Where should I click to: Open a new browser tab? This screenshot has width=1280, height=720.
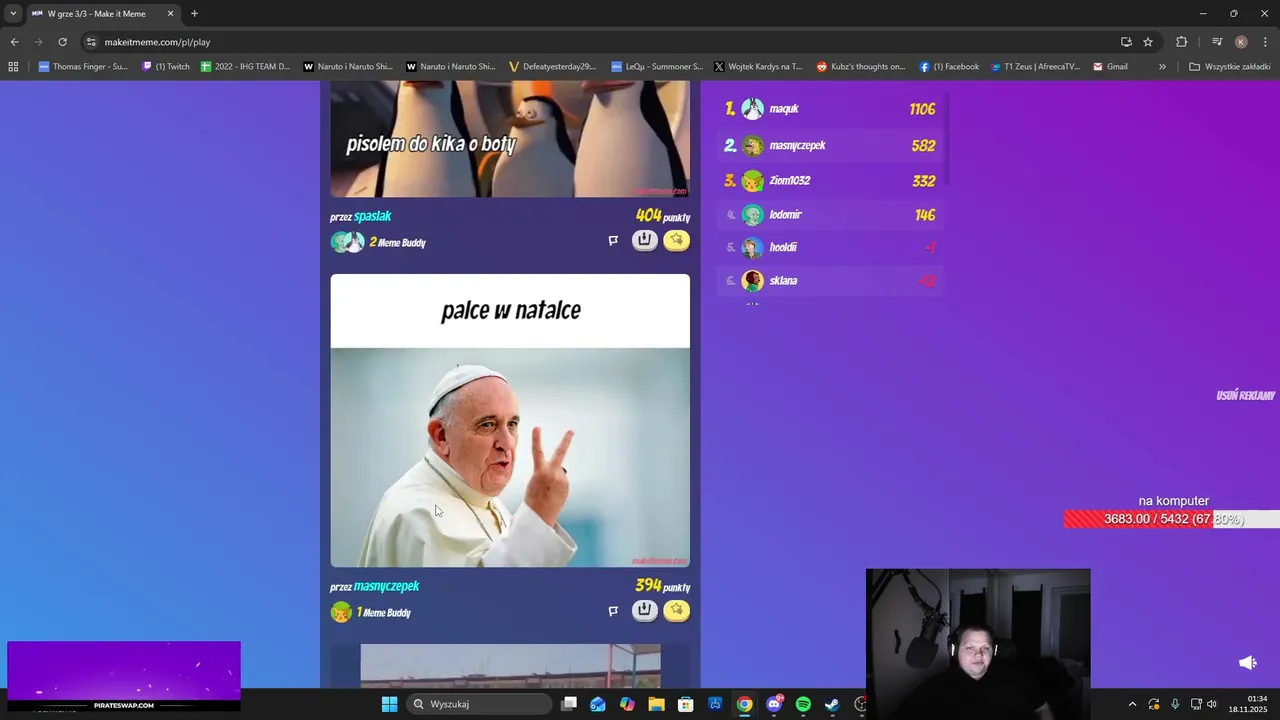pos(194,14)
